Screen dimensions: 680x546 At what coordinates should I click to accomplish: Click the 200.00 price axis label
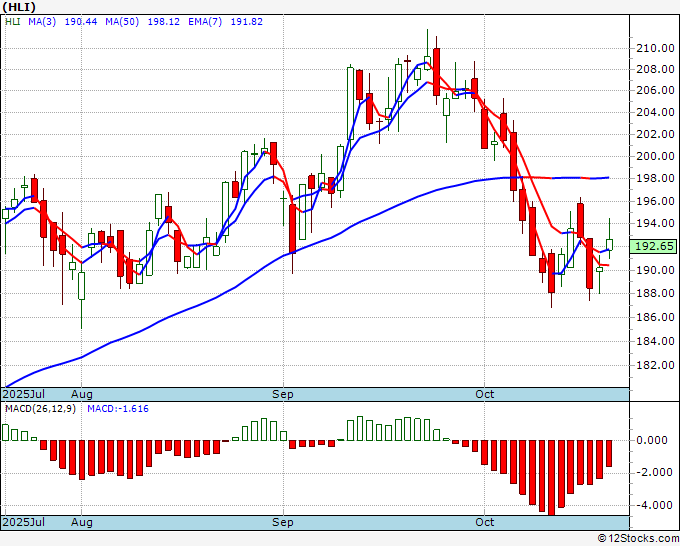pos(655,156)
